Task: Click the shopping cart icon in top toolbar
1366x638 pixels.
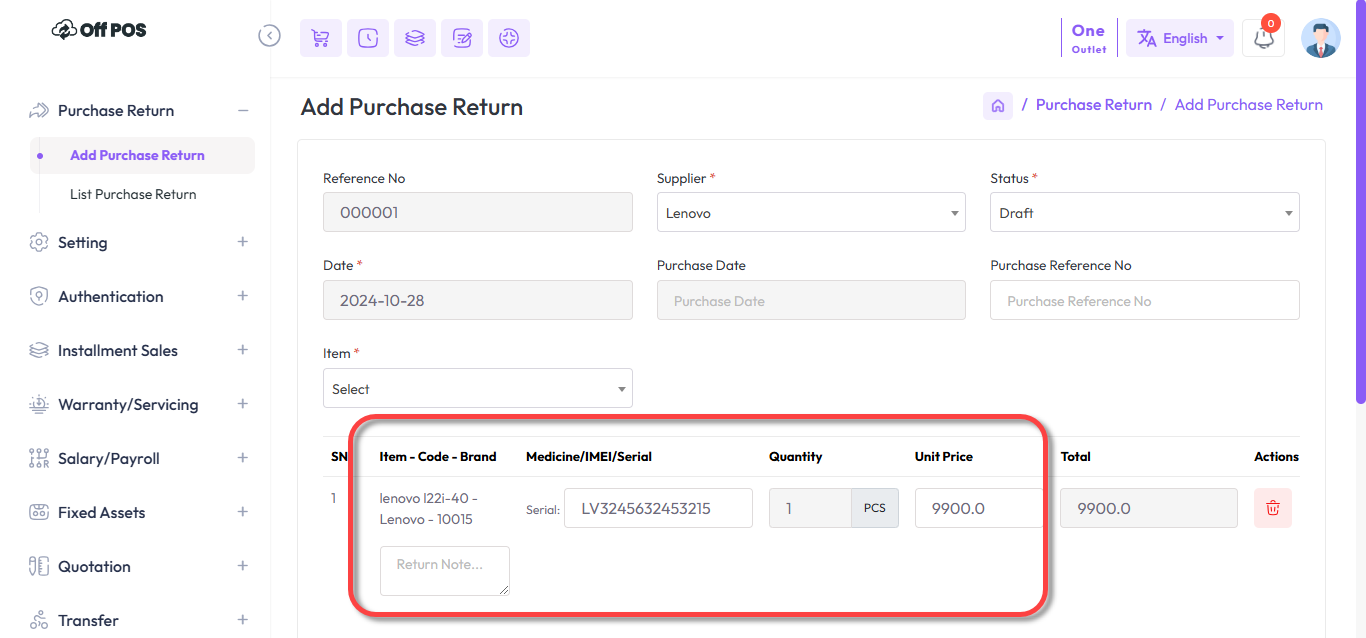Action: pos(320,38)
